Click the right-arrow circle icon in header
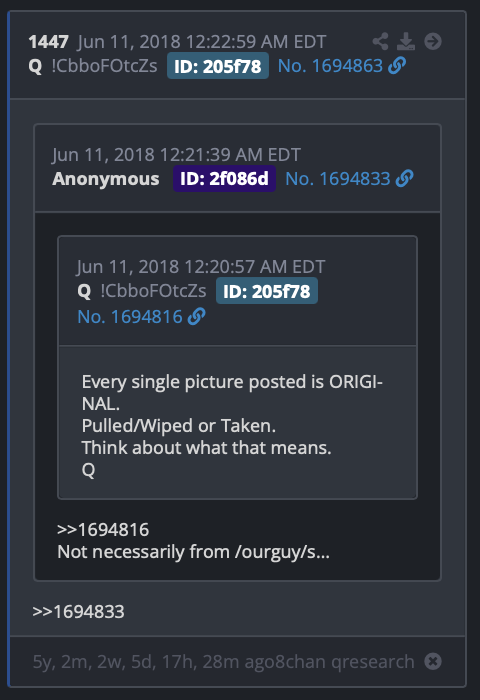This screenshot has width=480, height=700. click(x=433, y=42)
